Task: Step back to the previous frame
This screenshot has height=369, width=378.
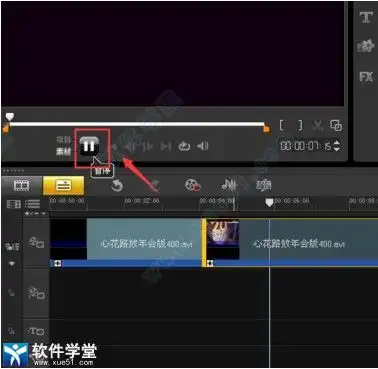Action: pos(130,146)
